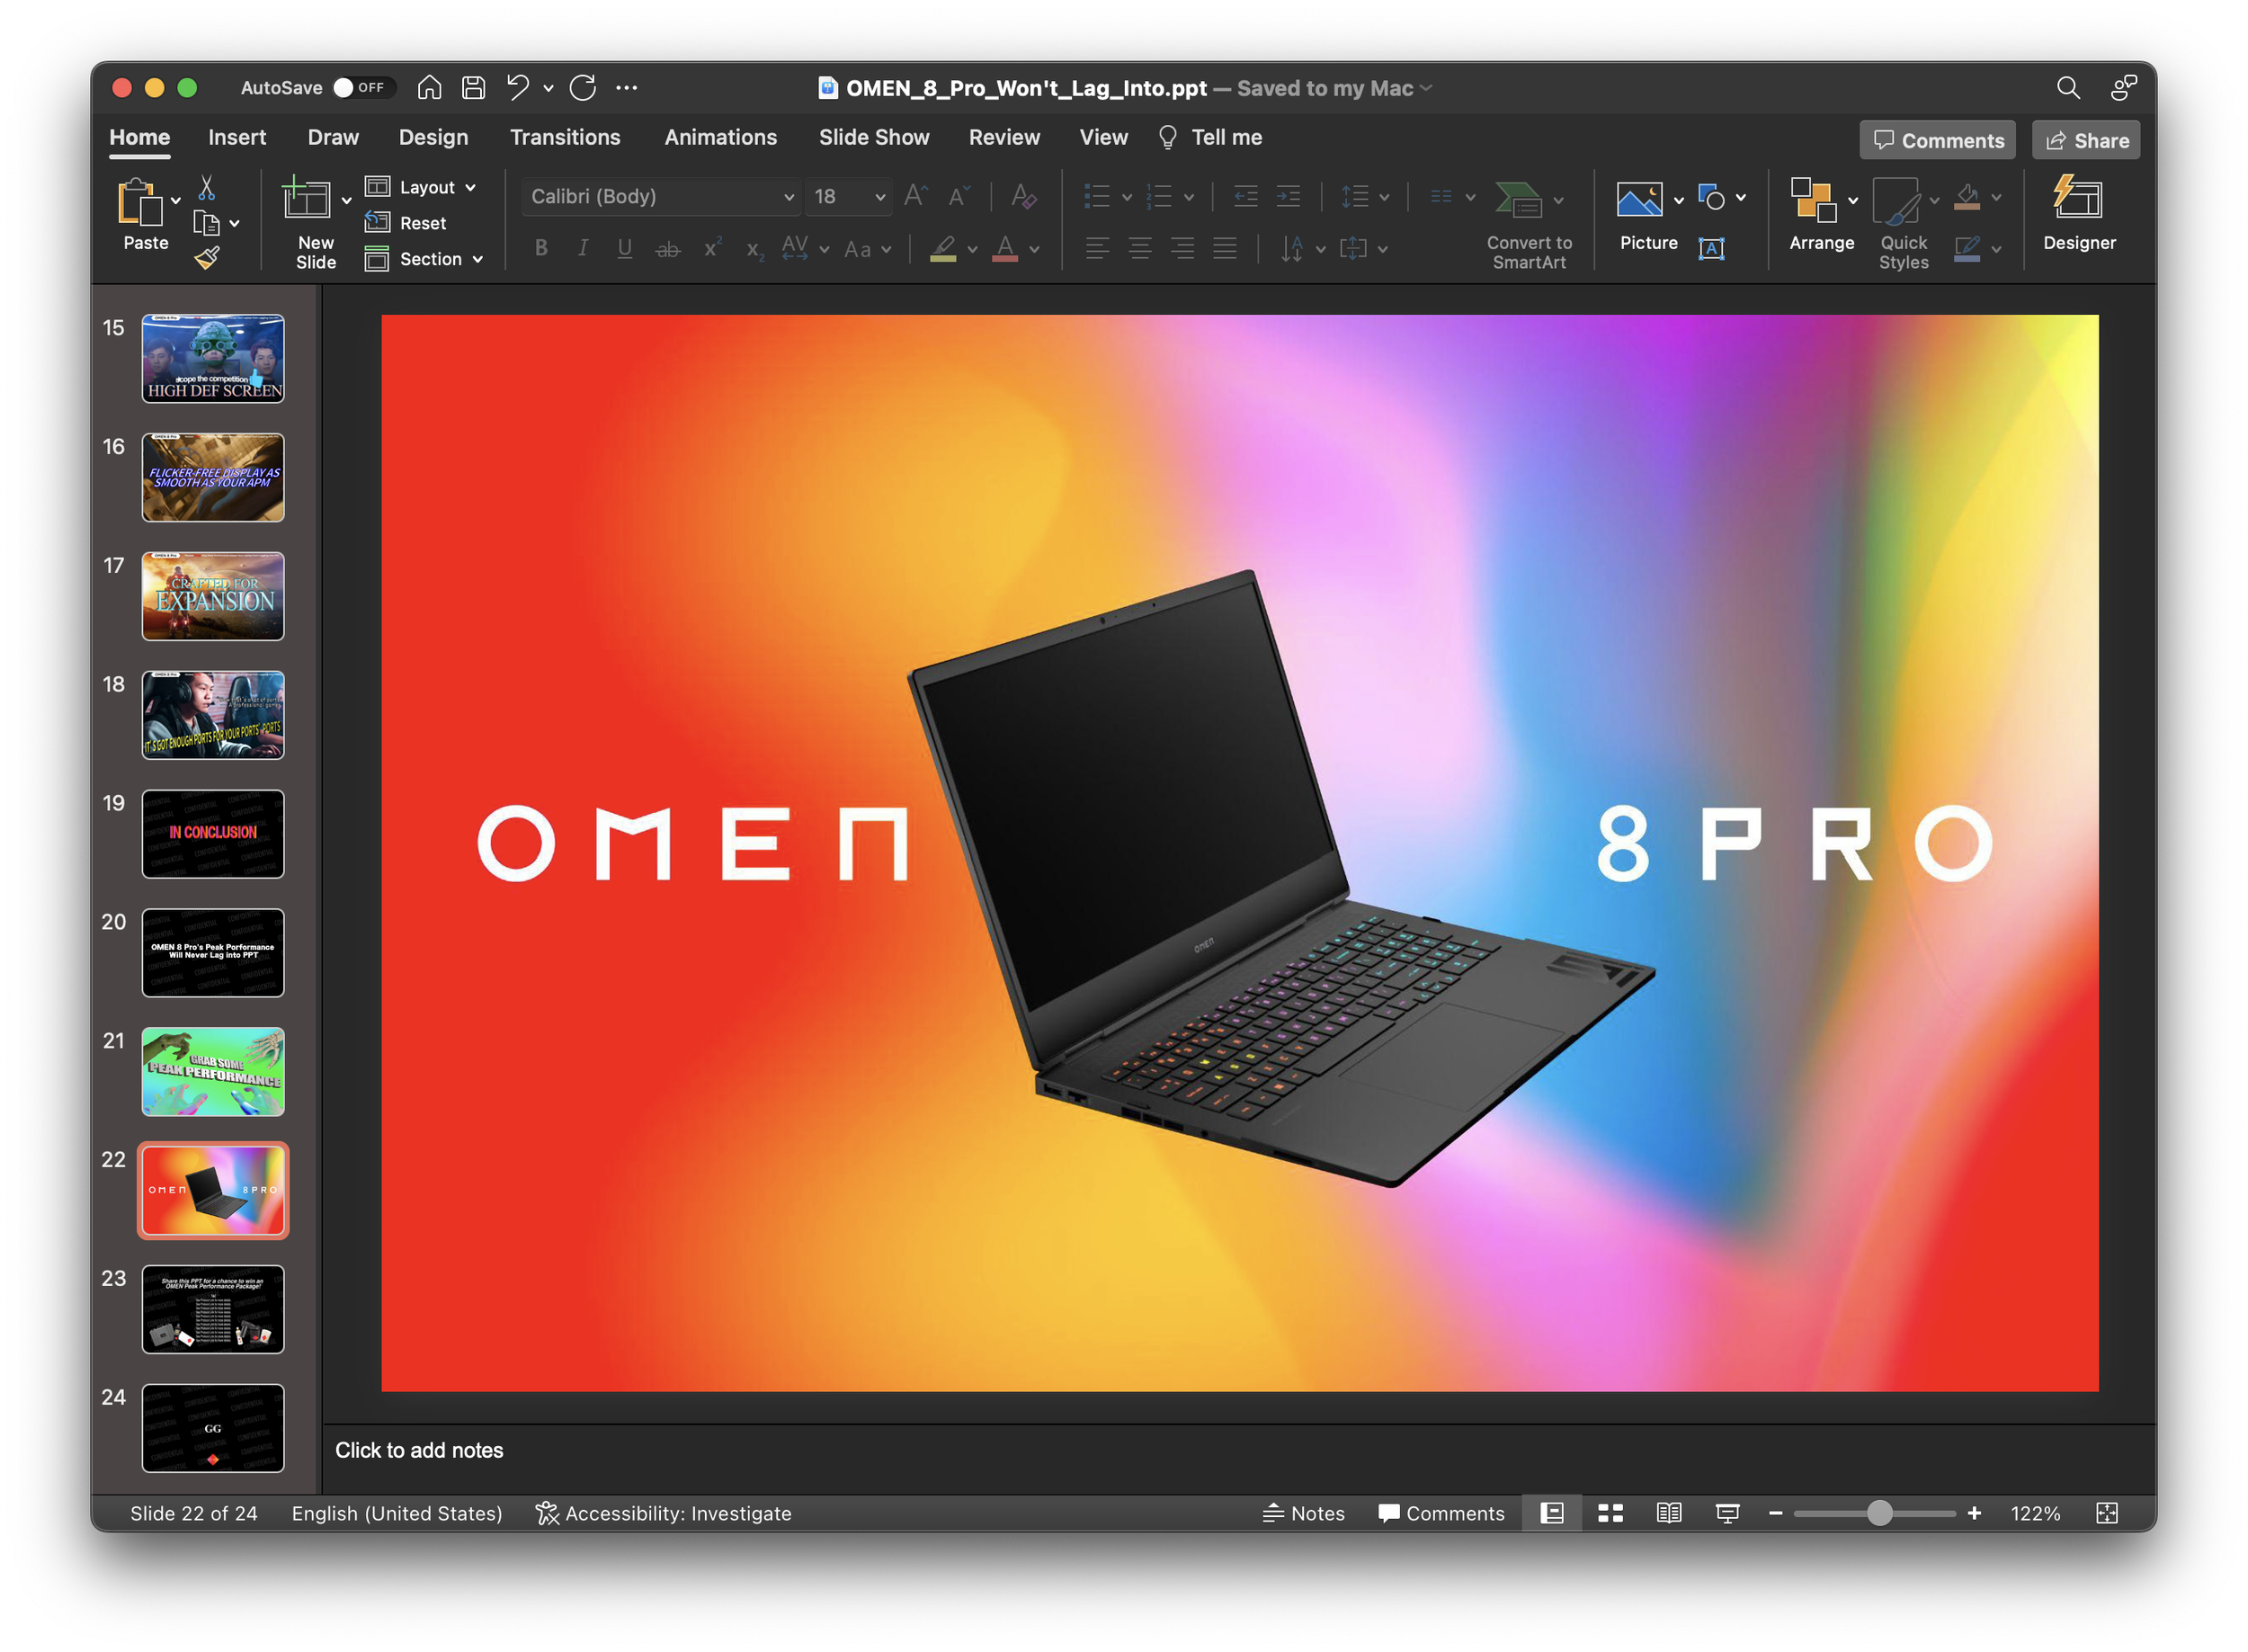
Task: Switch to Slide Sorter view icon
Action: (x=1610, y=1513)
